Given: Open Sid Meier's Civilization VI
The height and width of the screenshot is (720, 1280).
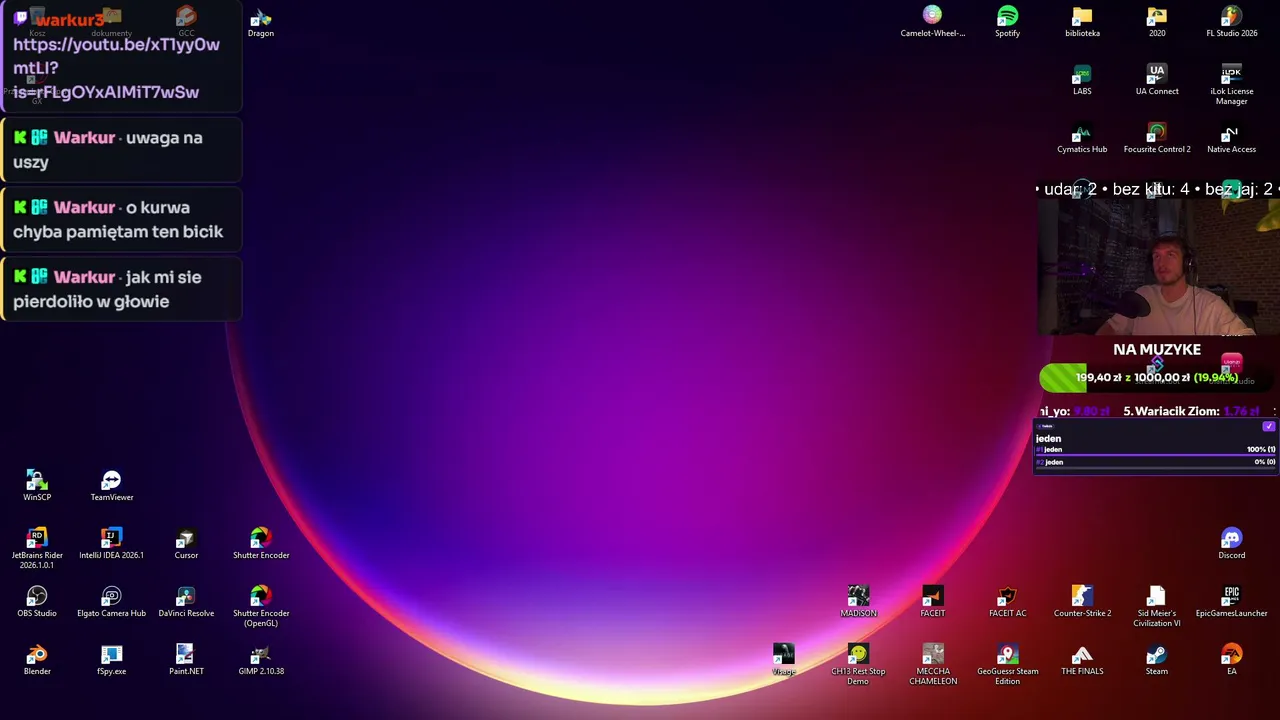Looking at the screenshot, I should point(1157,607).
